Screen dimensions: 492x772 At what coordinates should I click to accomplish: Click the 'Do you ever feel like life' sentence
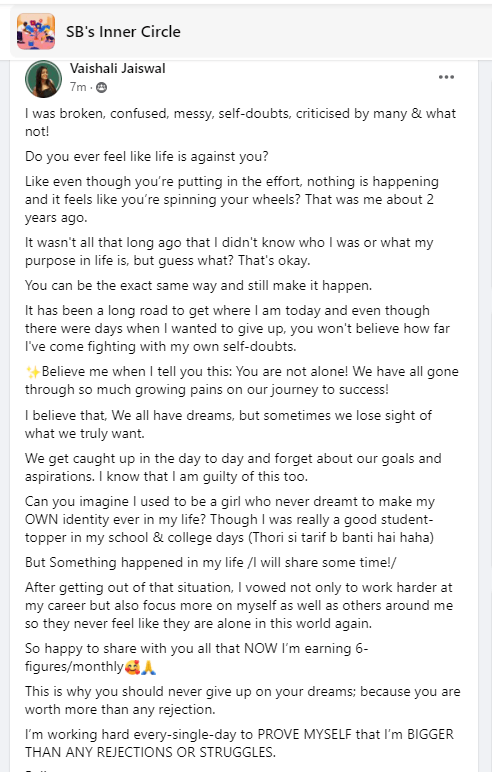click(147, 157)
